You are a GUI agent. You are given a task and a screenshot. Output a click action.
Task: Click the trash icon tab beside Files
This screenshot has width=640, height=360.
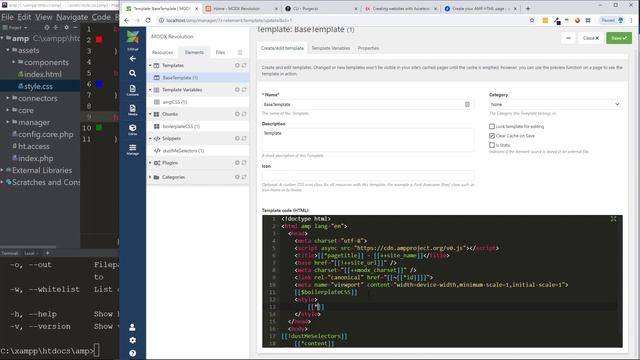[240, 52]
